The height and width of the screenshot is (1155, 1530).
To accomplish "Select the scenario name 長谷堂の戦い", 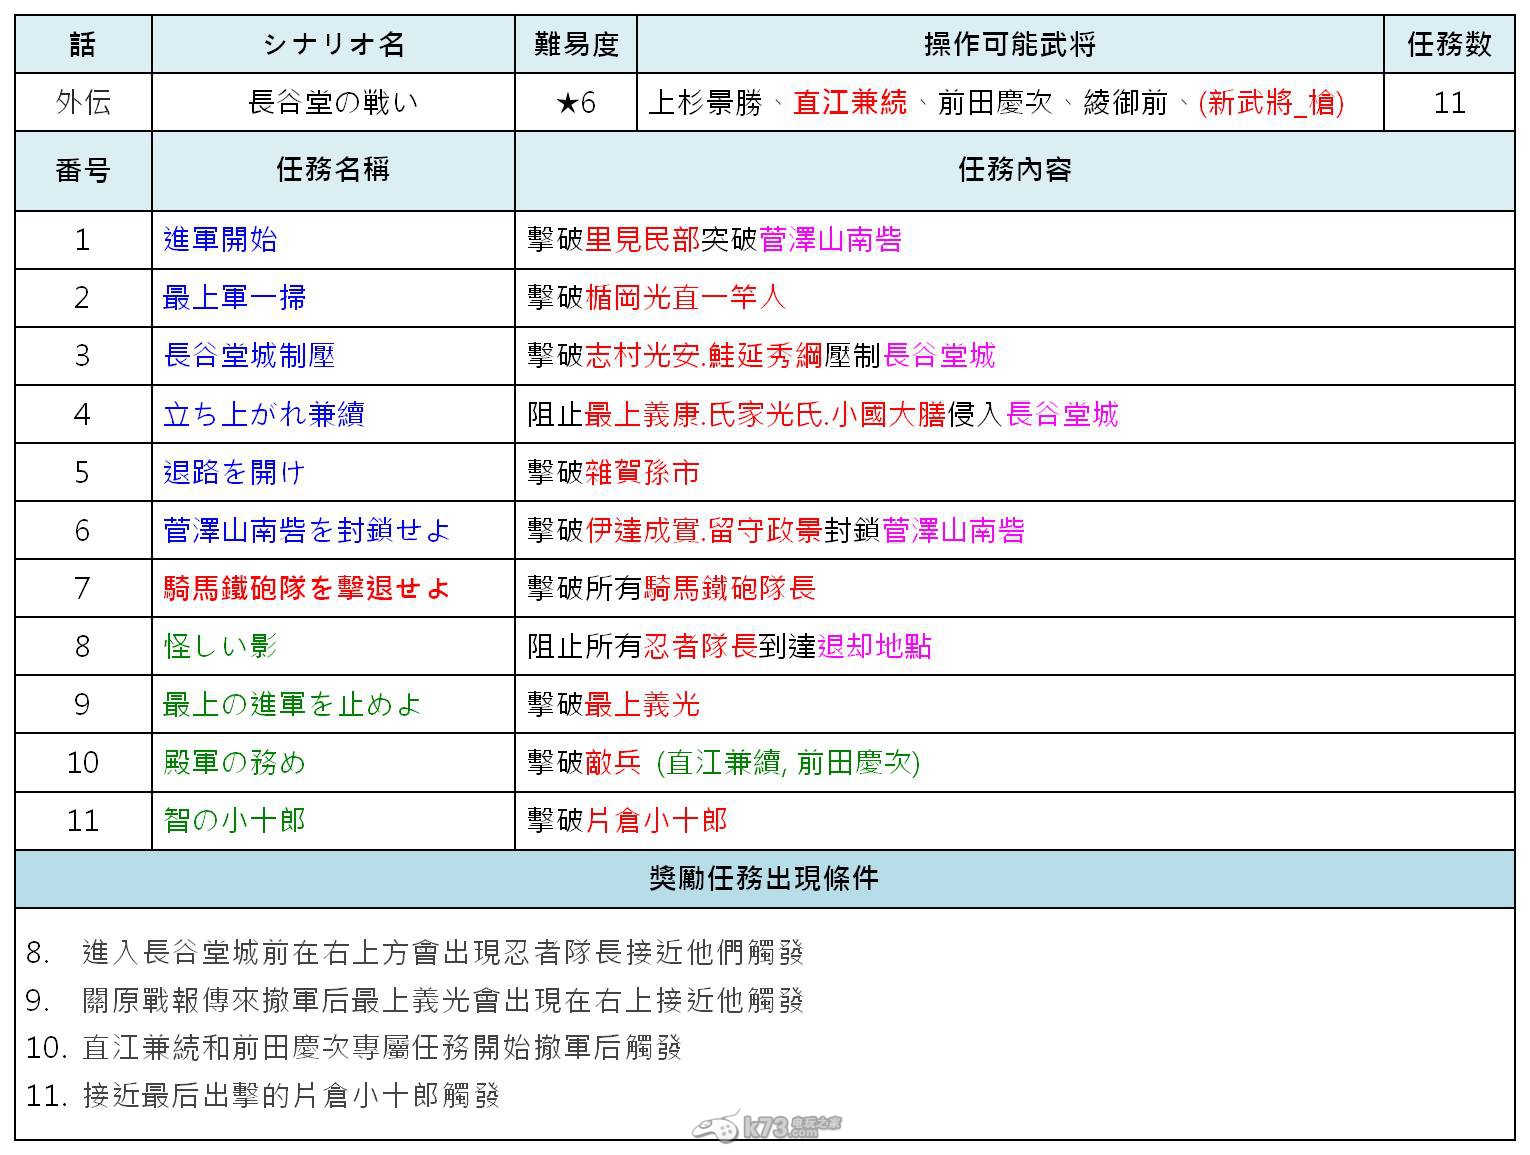I will pyautogui.click(x=333, y=103).
